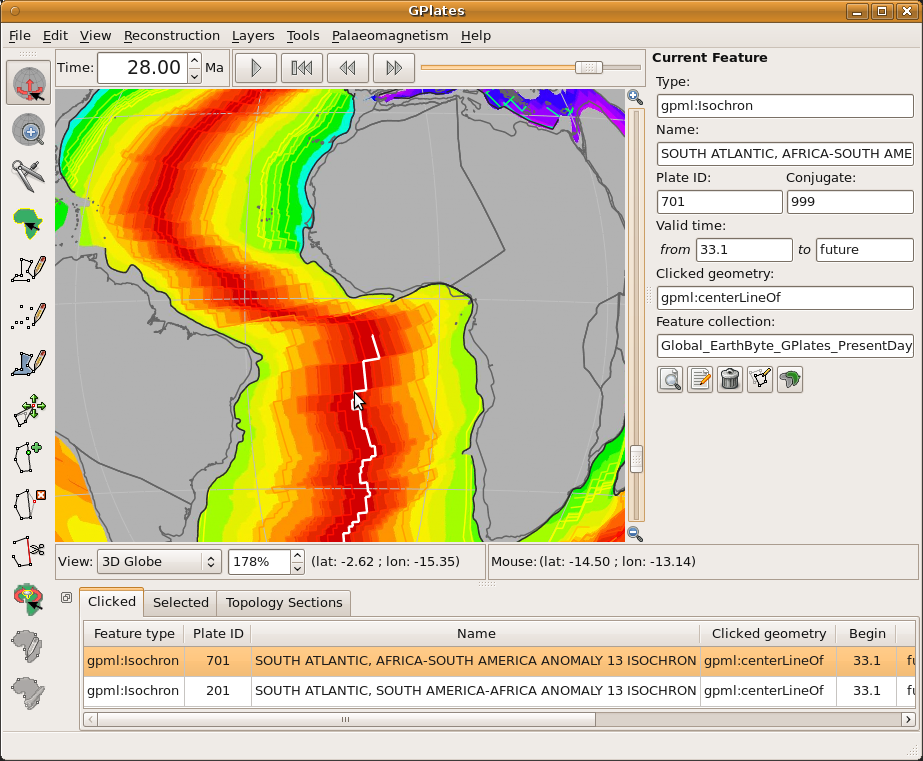Click the Conjugate field showing 999
This screenshot has height=761, width=923.
850,202
